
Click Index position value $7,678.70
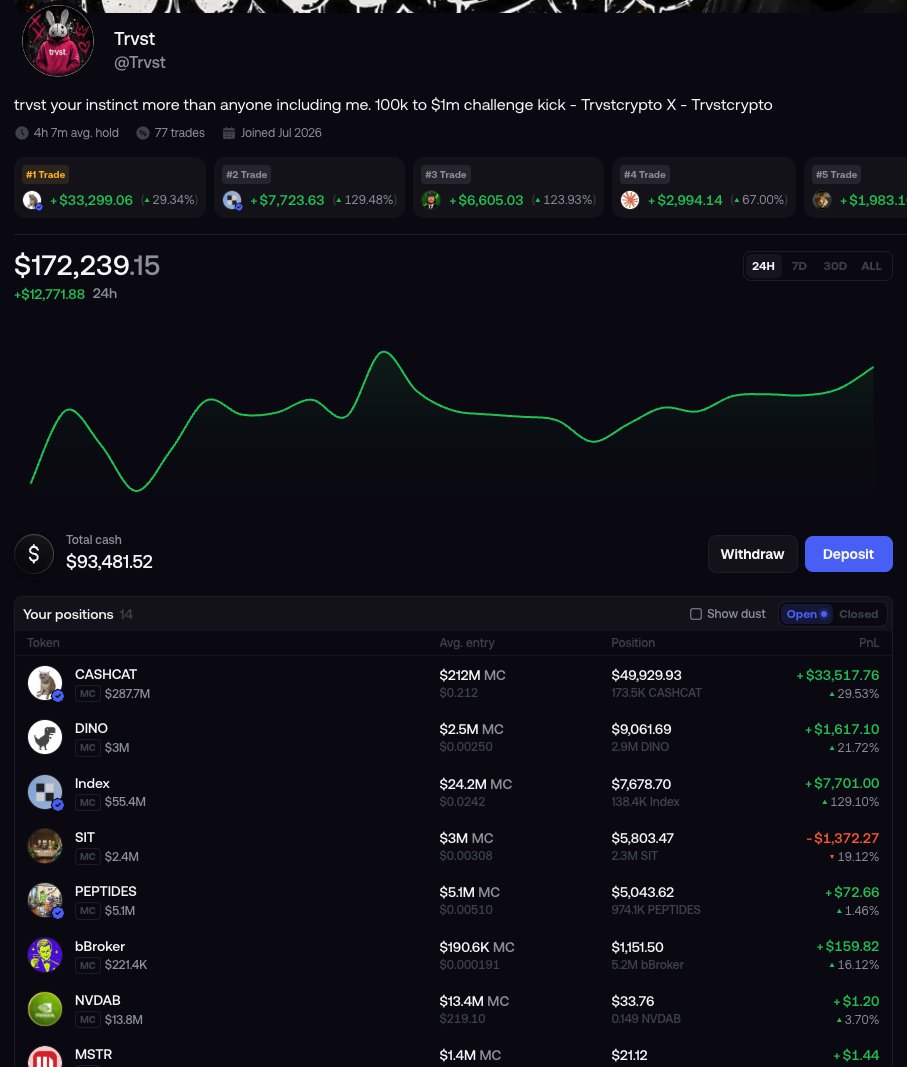pyautogui.click(x=641, y=784)
